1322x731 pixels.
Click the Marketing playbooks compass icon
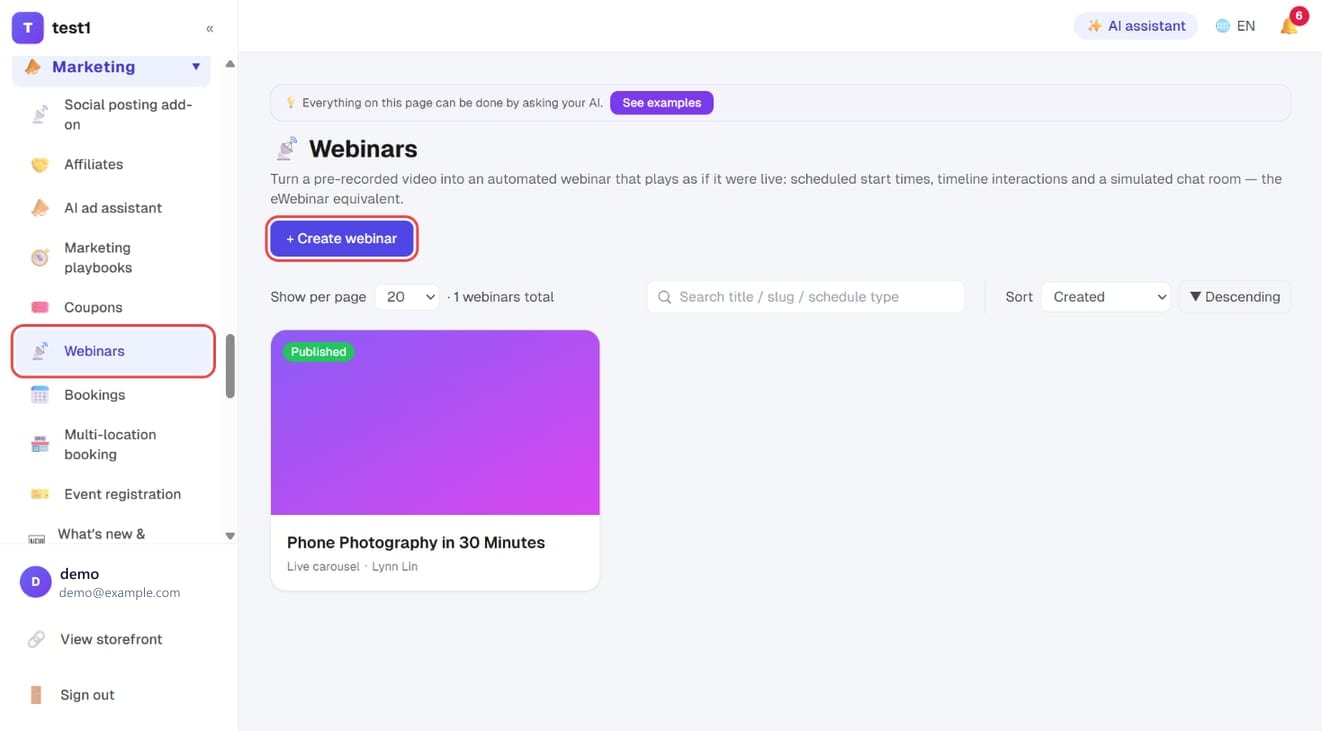40,258
